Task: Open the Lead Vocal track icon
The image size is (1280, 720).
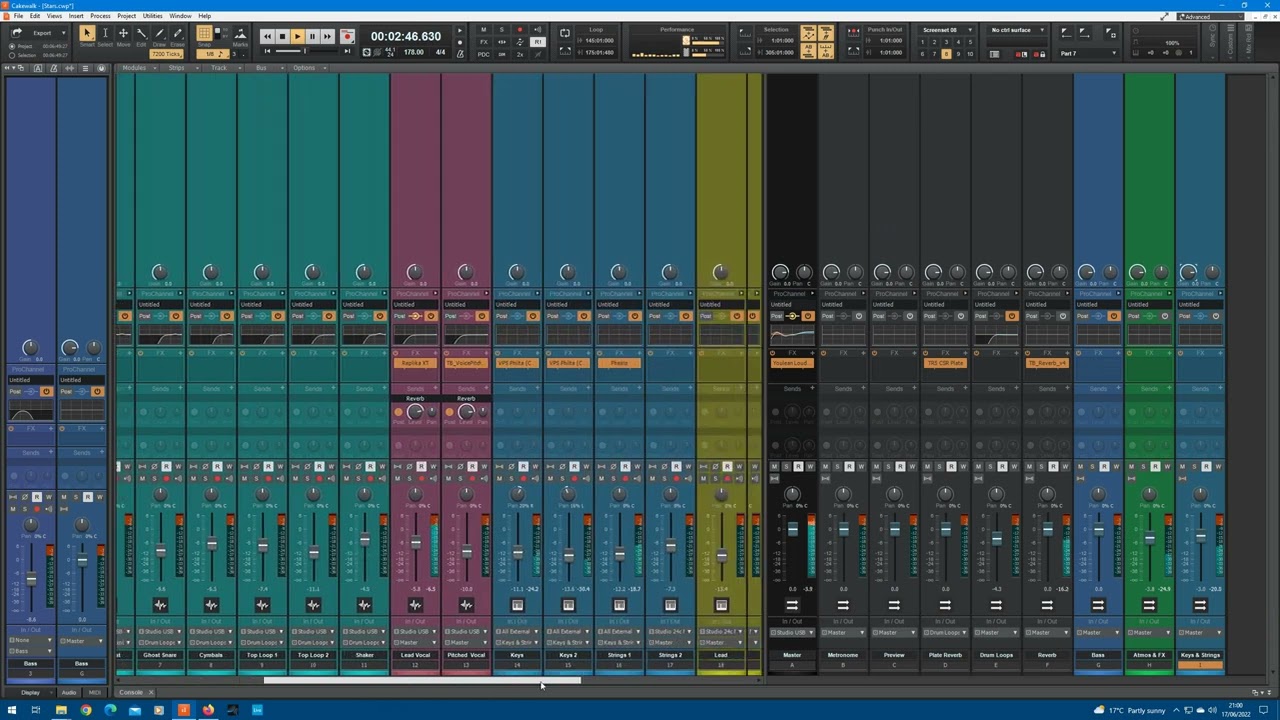Action: (x=415, y=605)
